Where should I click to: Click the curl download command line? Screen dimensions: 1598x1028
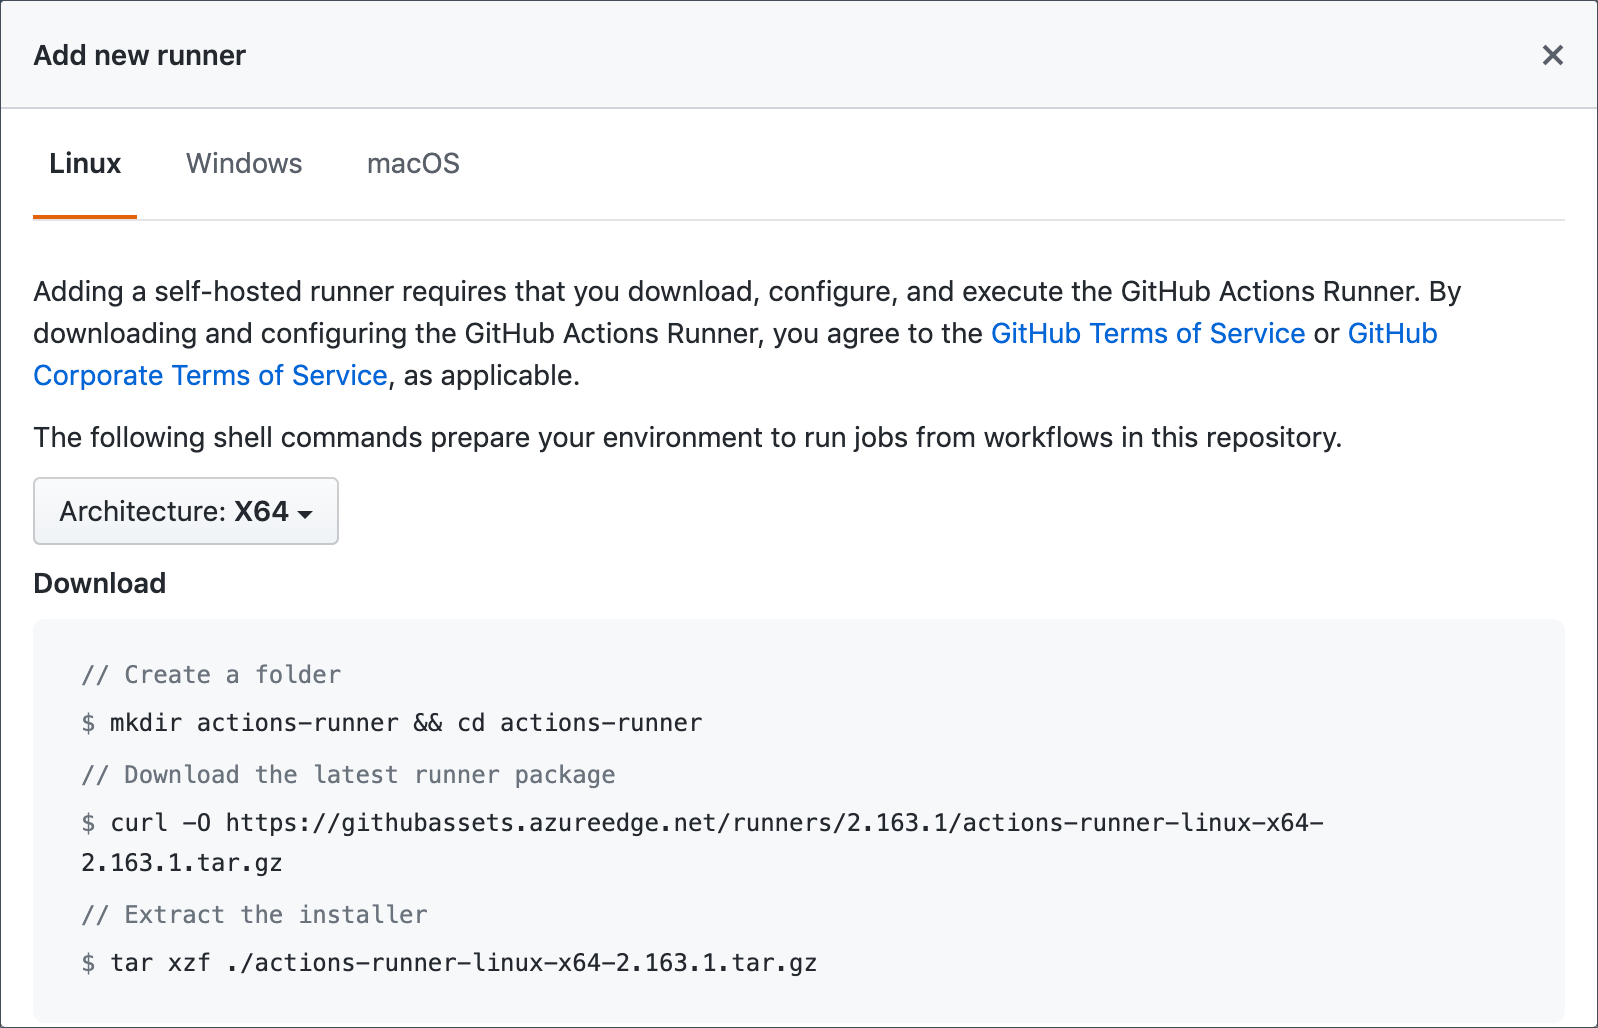pyautogui.click(x=702, y=843)
